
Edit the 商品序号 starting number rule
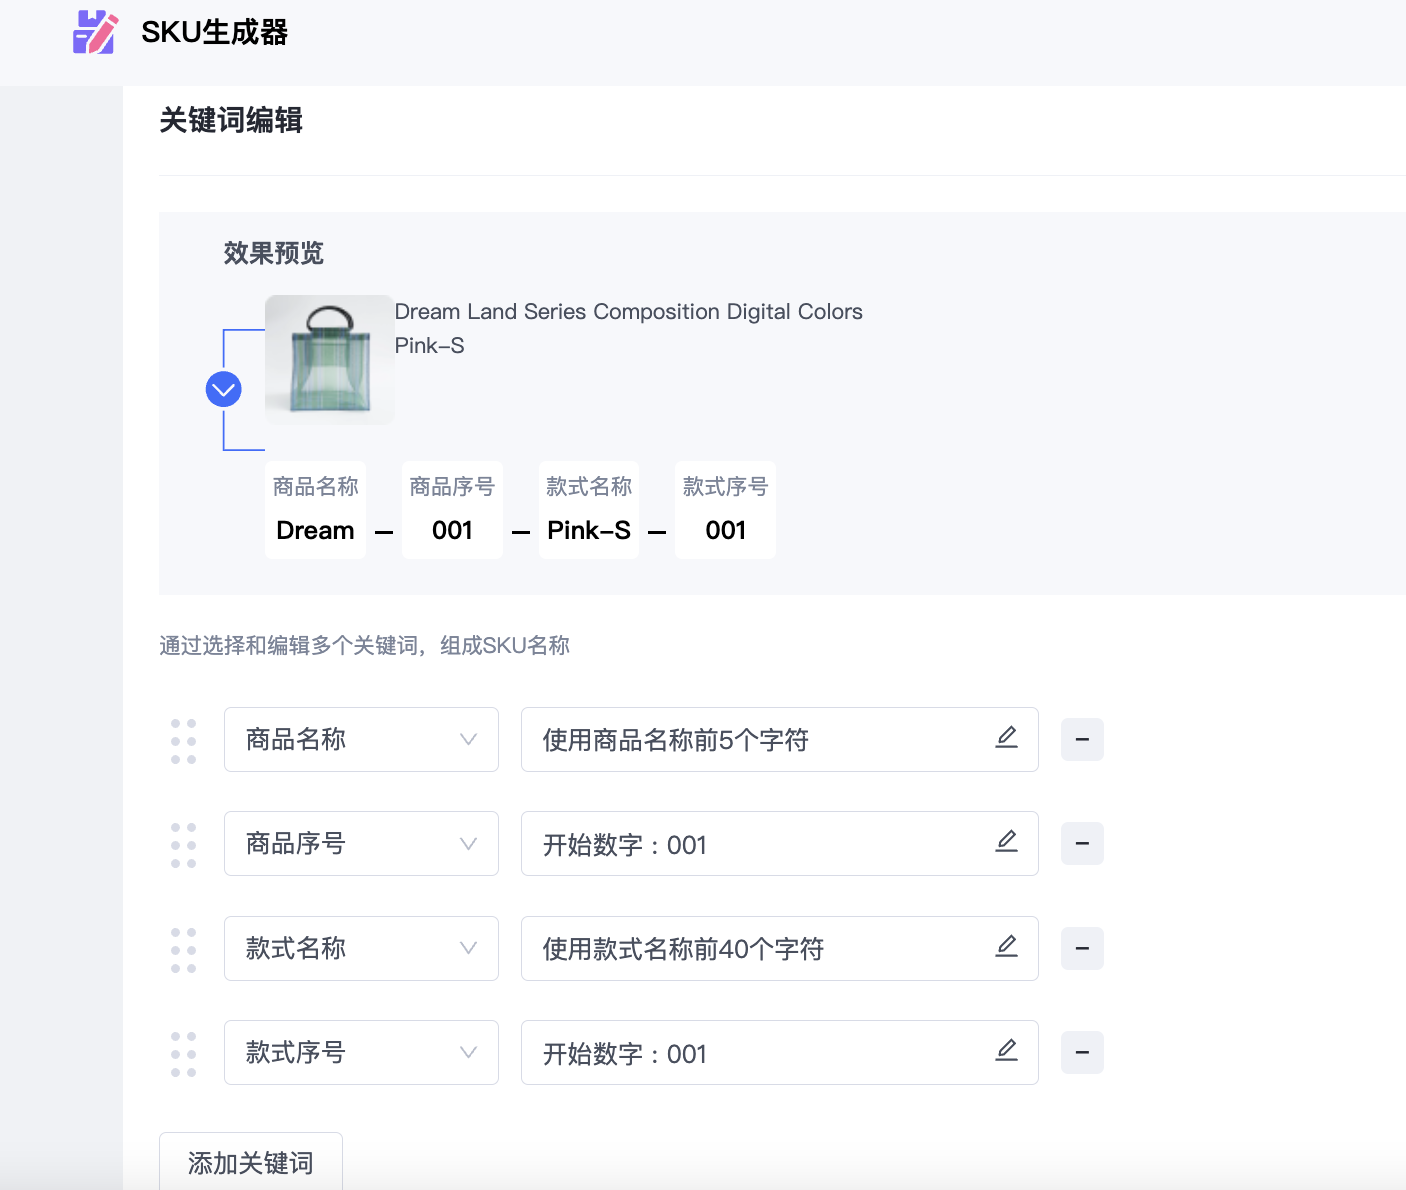pyautogui.click(x=1006, y=843)
